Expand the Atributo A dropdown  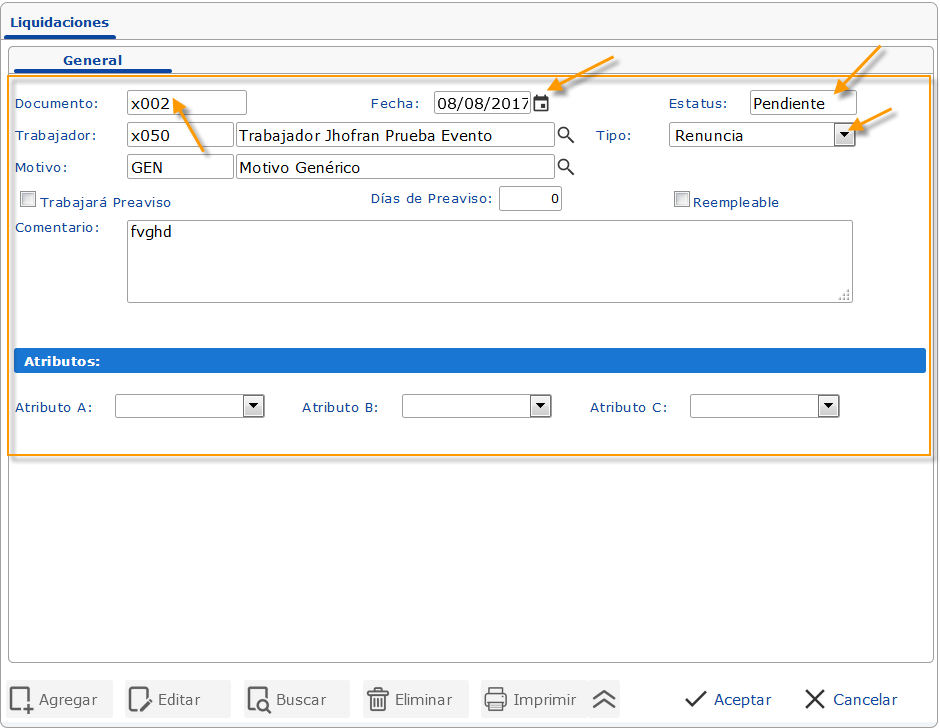(254, 406)
